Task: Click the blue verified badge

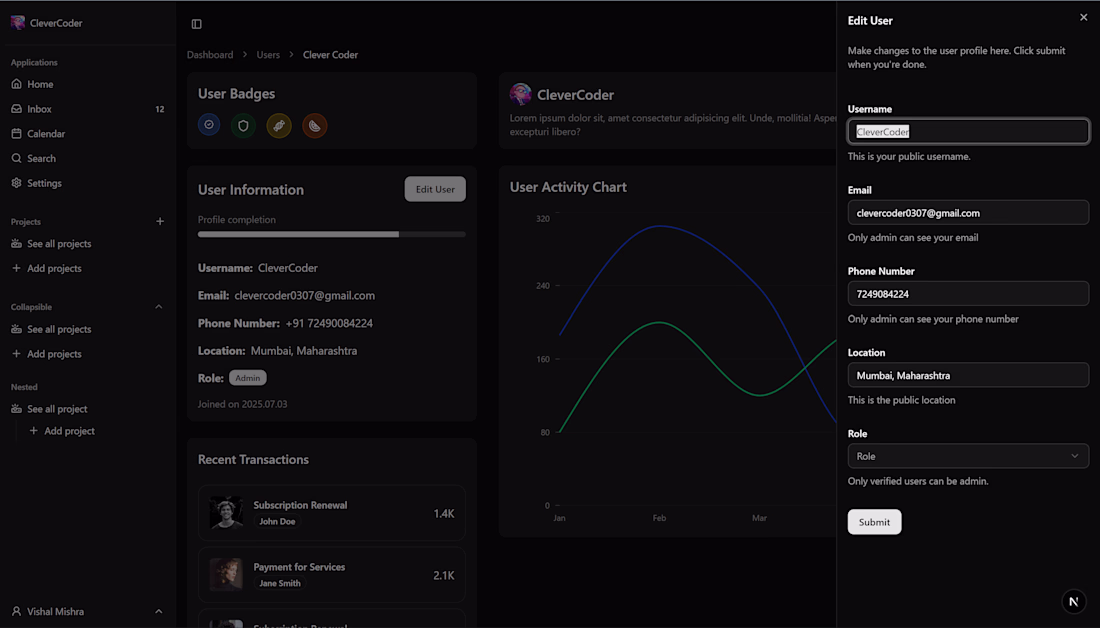Action: pos(209,125)
